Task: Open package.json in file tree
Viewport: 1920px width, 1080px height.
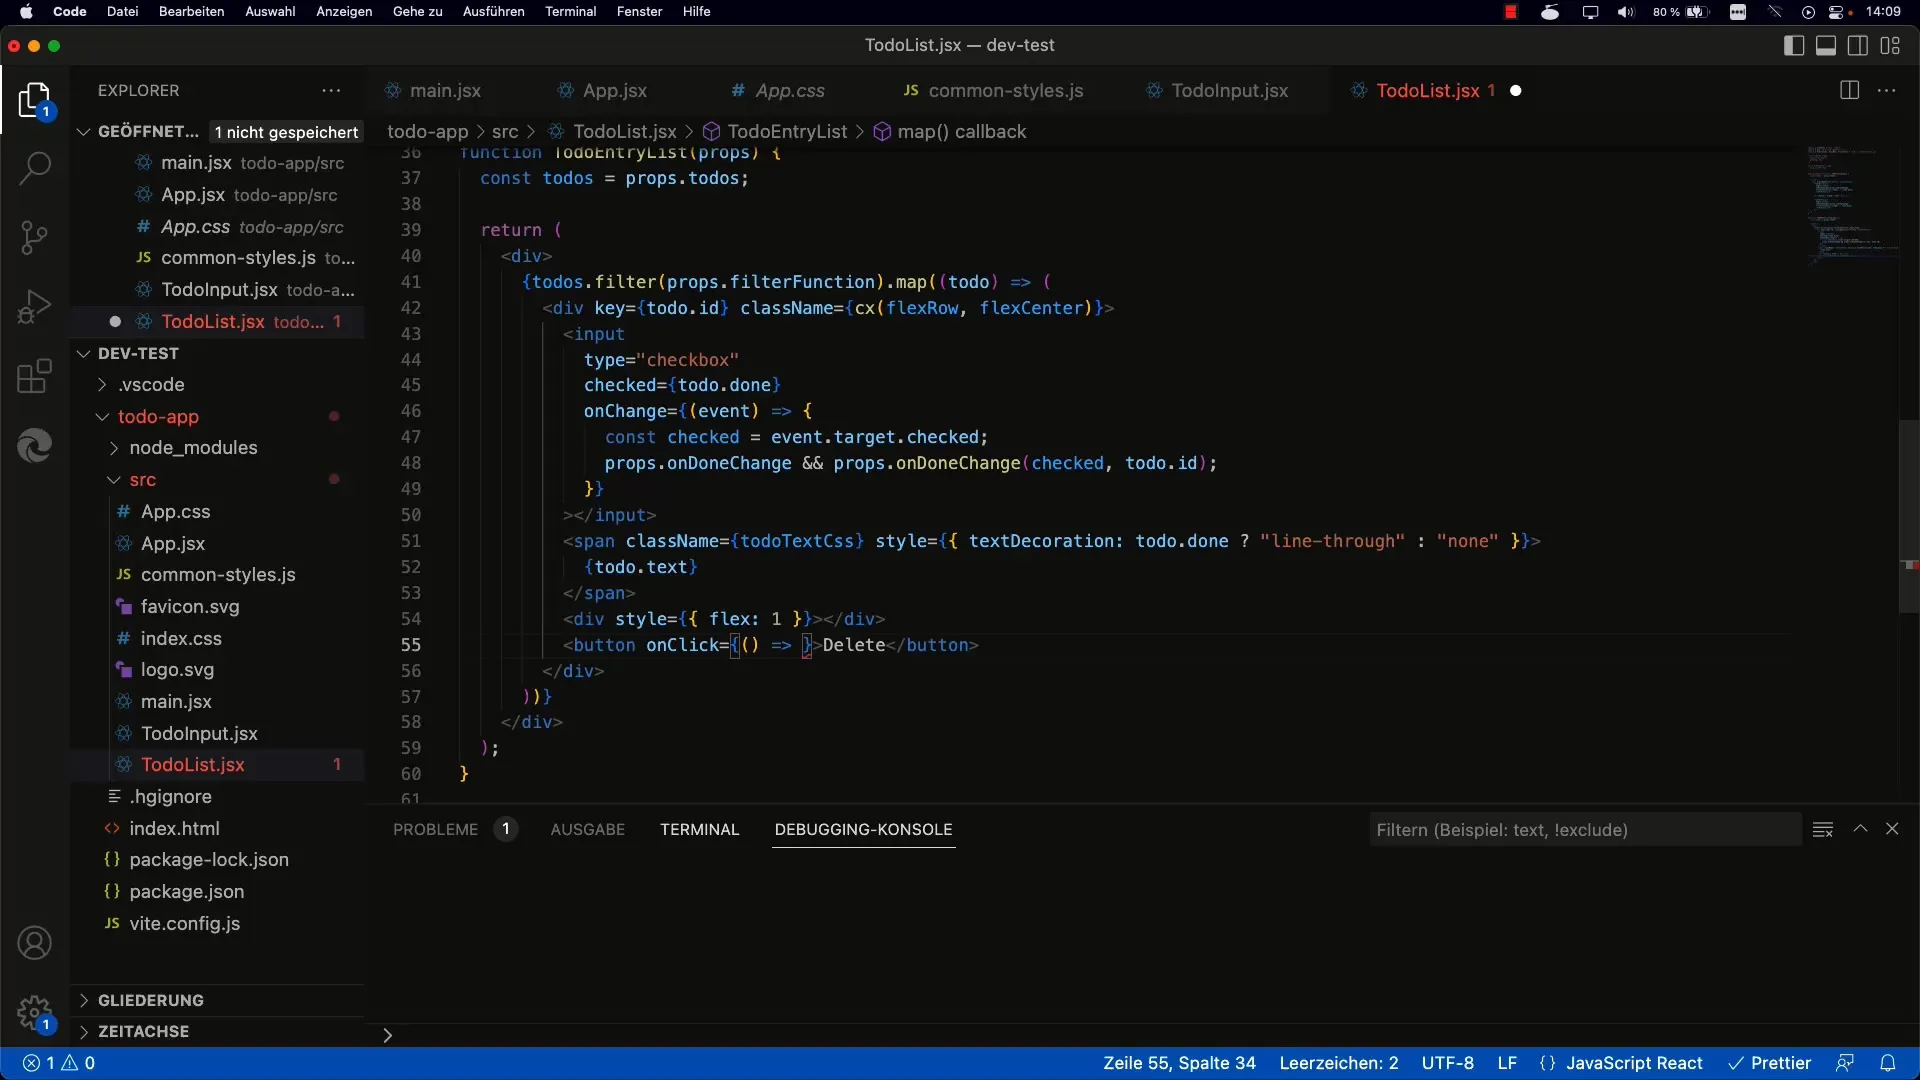Action: pyautogui.click(x=186, y=891)
